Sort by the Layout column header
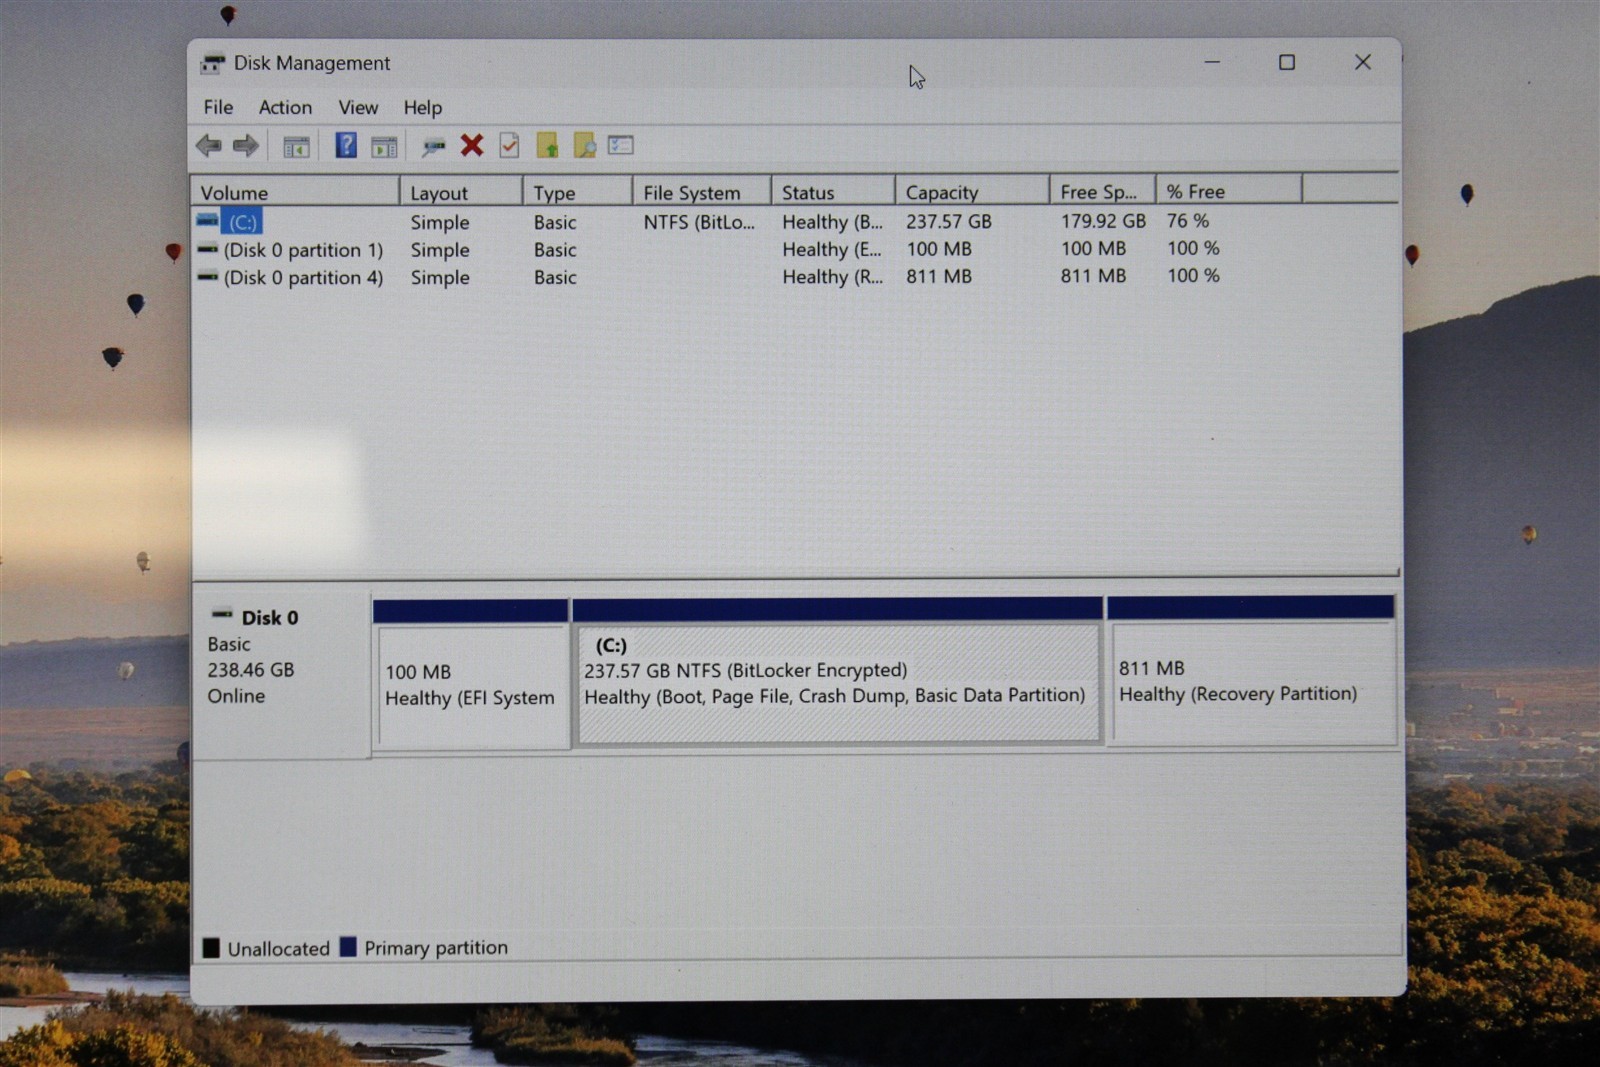The width and height of the screenshot is (1600, 1067). point(461,192)
